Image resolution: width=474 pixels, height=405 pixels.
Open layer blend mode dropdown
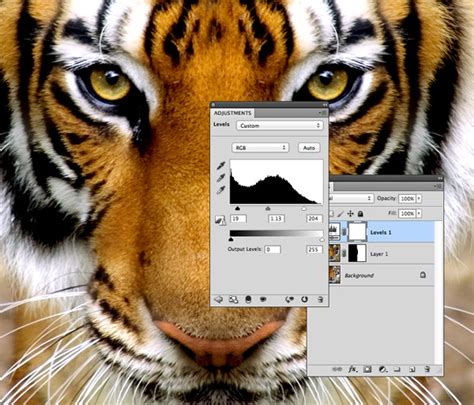351,198
